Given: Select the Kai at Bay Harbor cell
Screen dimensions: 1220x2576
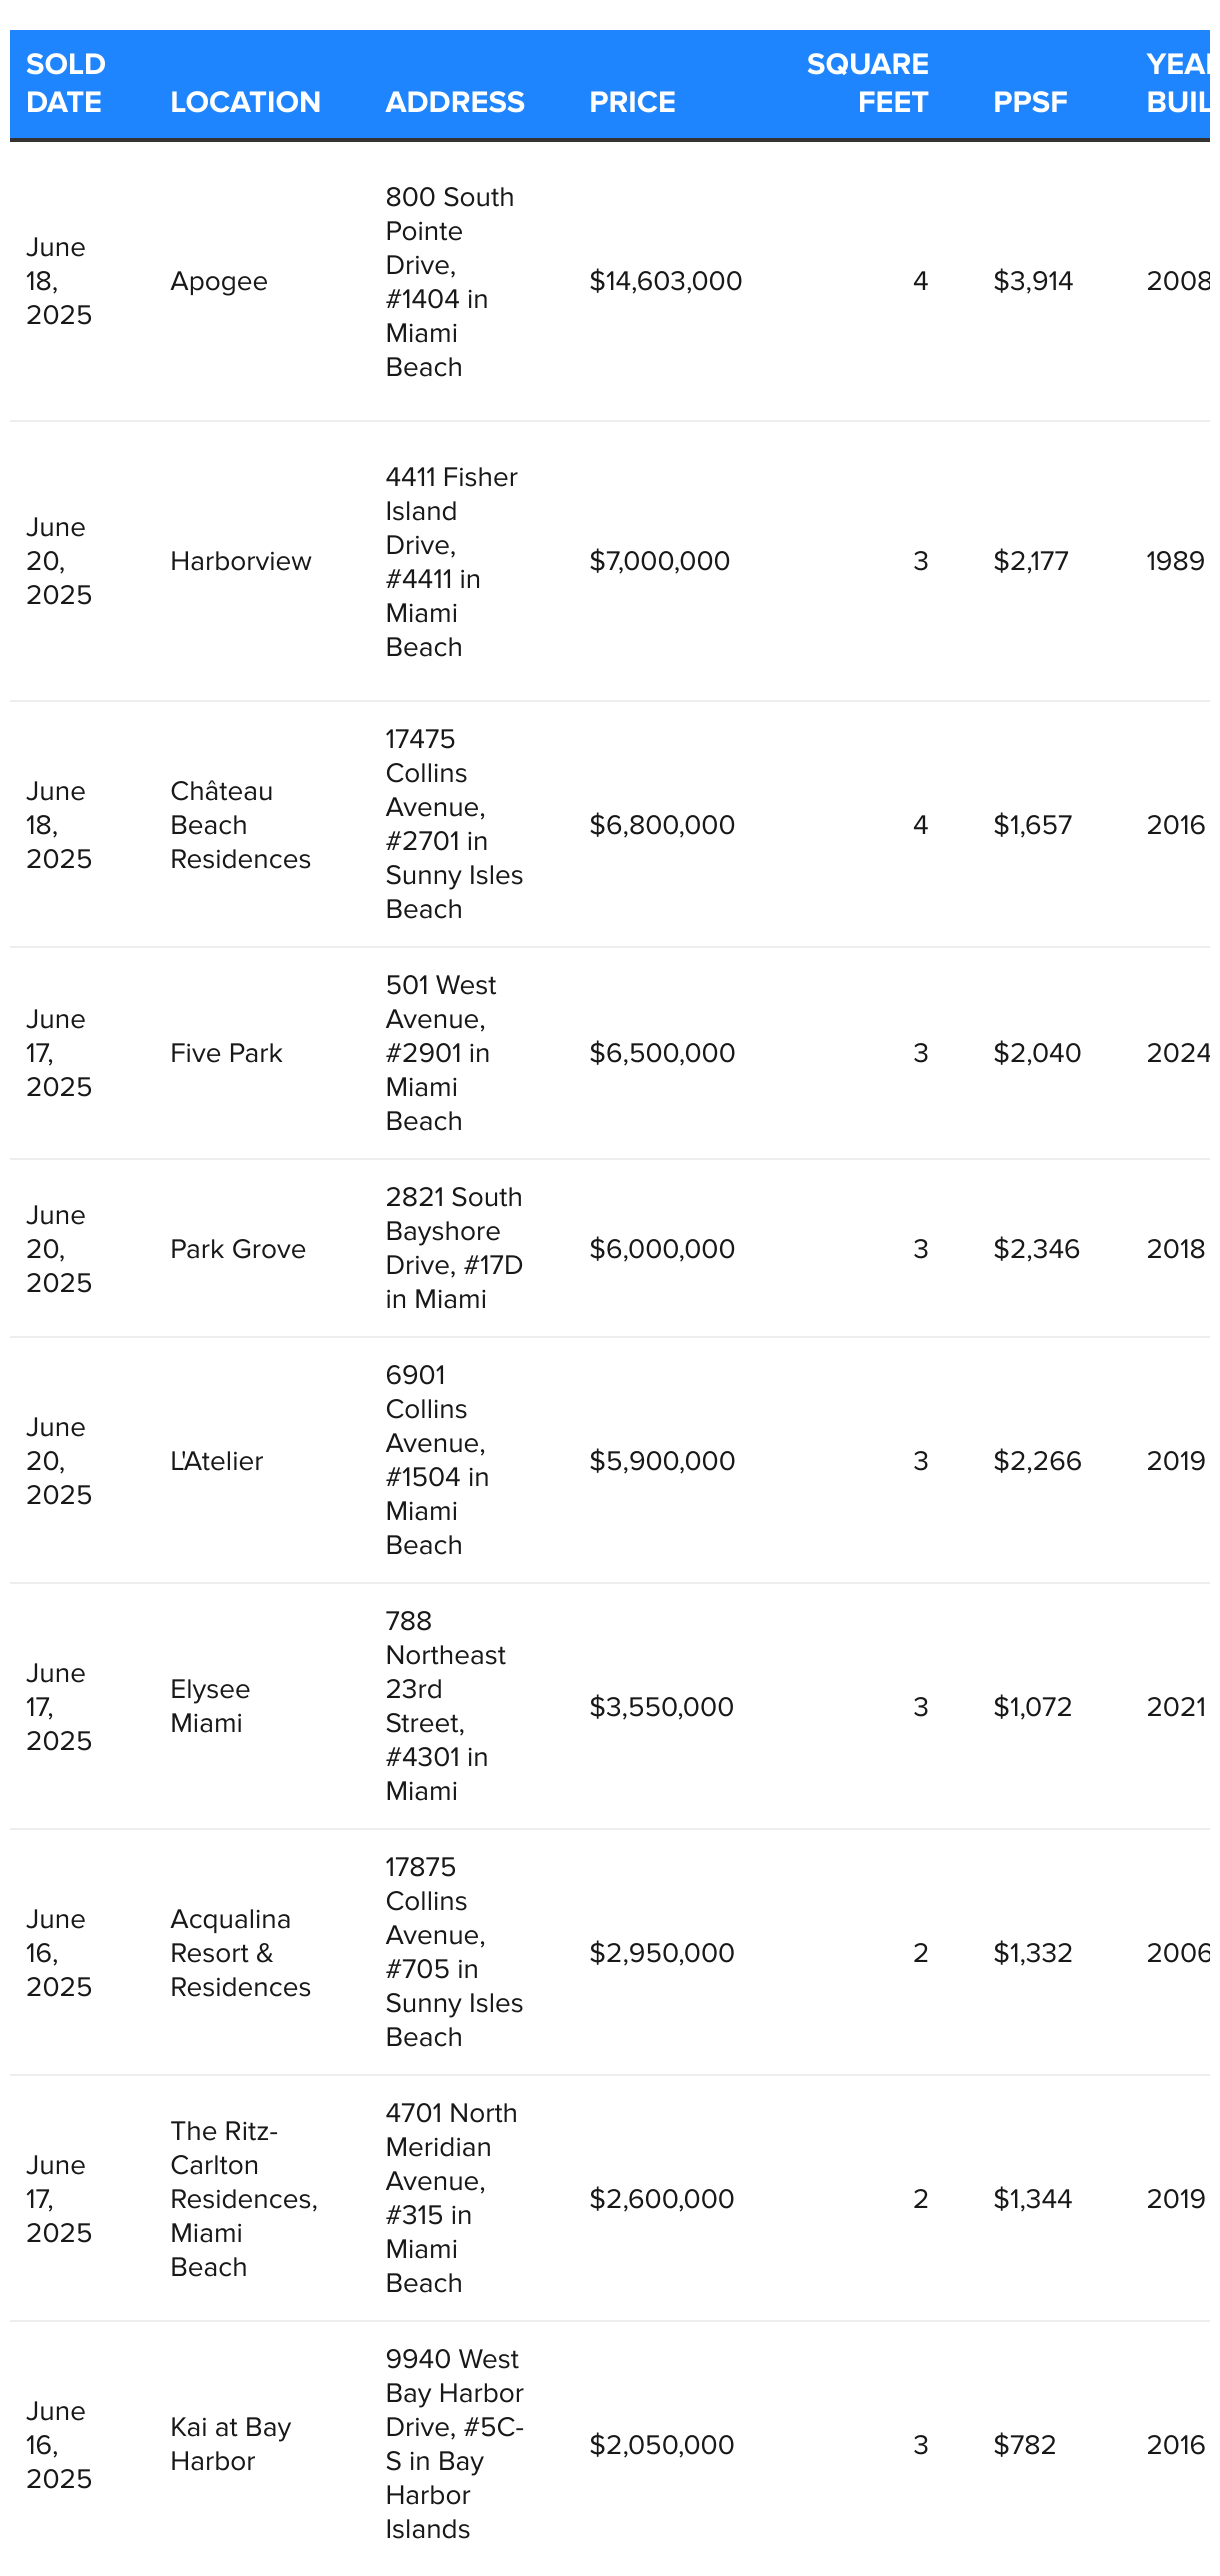Looking at the screenshot, I should 231,2444.
